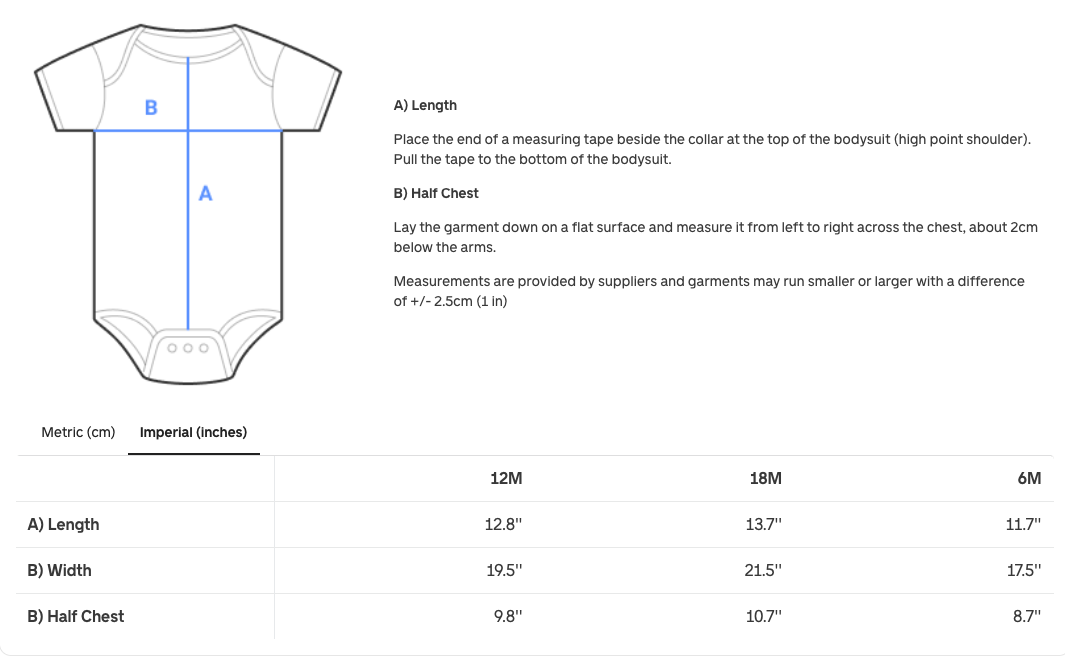The width and height of the screenshot is (1065, 660).
Task: Select the Imperial (inches) tab
Action: point(194,432)
